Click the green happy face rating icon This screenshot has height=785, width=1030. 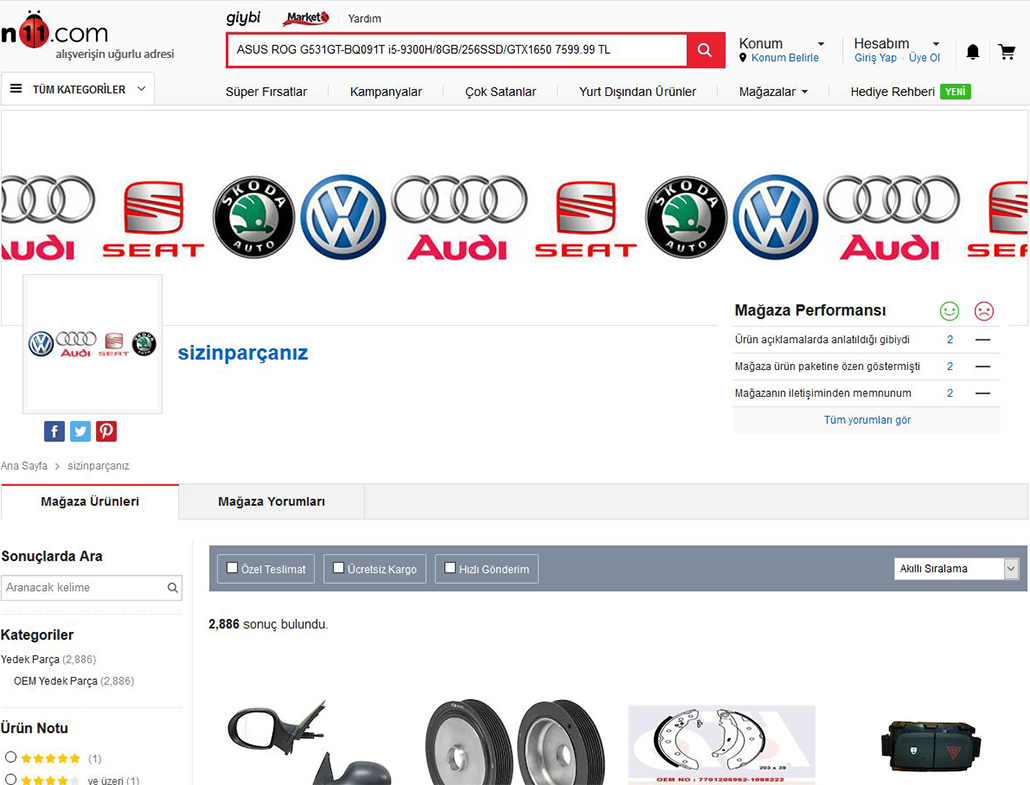(949, 311)
